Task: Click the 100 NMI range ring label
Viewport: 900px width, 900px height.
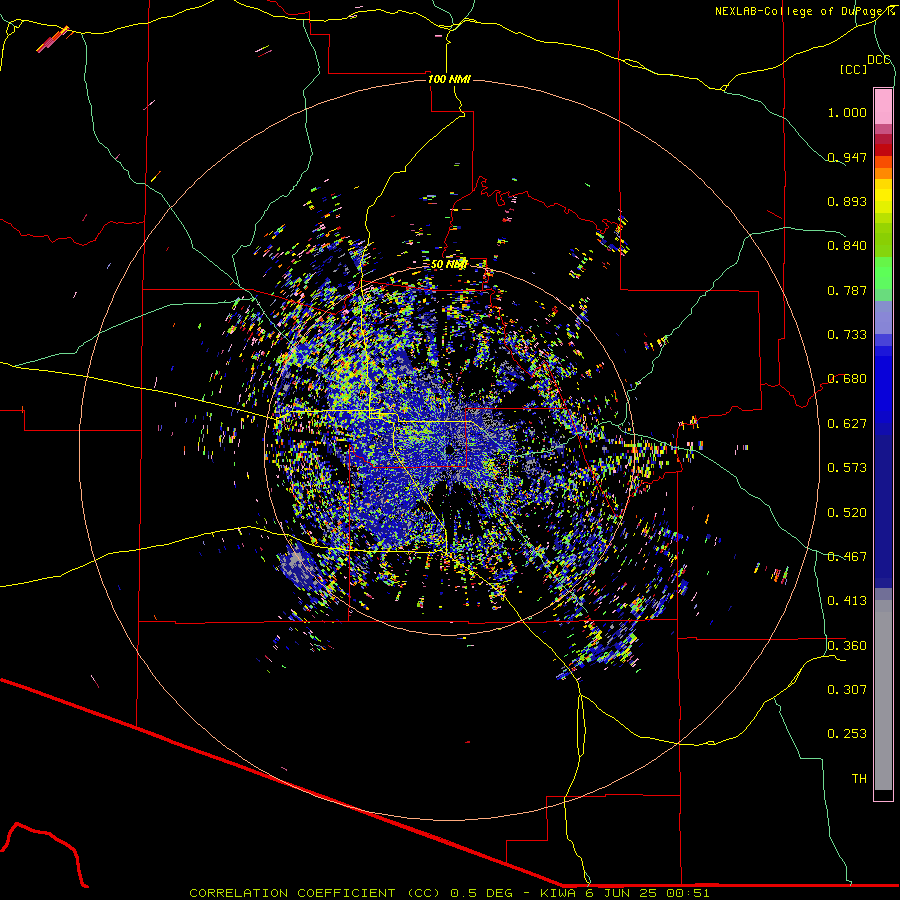Action: pos(449,79)
